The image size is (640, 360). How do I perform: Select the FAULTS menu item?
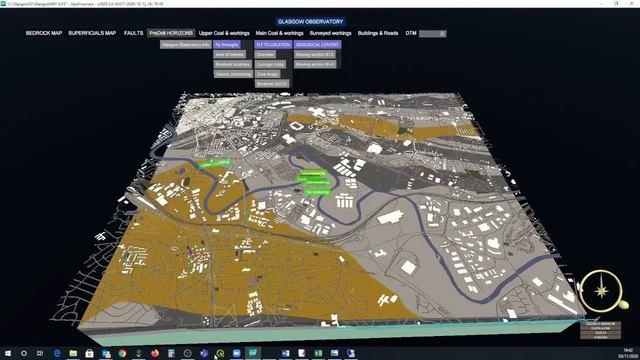point(133,33)
